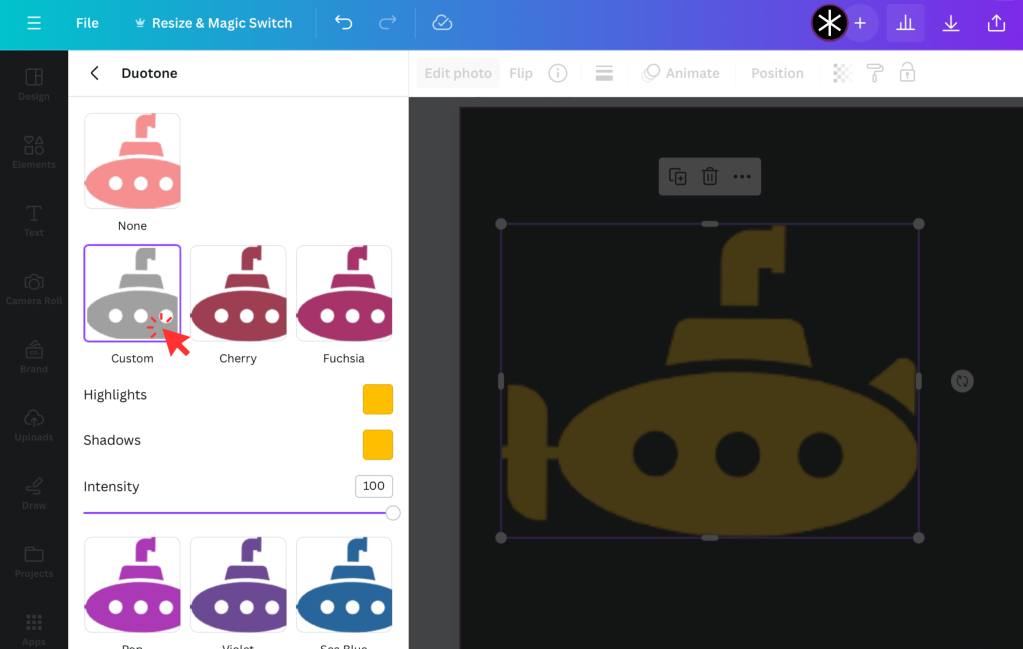Open the Flip options
The height and width of the screenshot is (649, 1023).
point(521,73)
